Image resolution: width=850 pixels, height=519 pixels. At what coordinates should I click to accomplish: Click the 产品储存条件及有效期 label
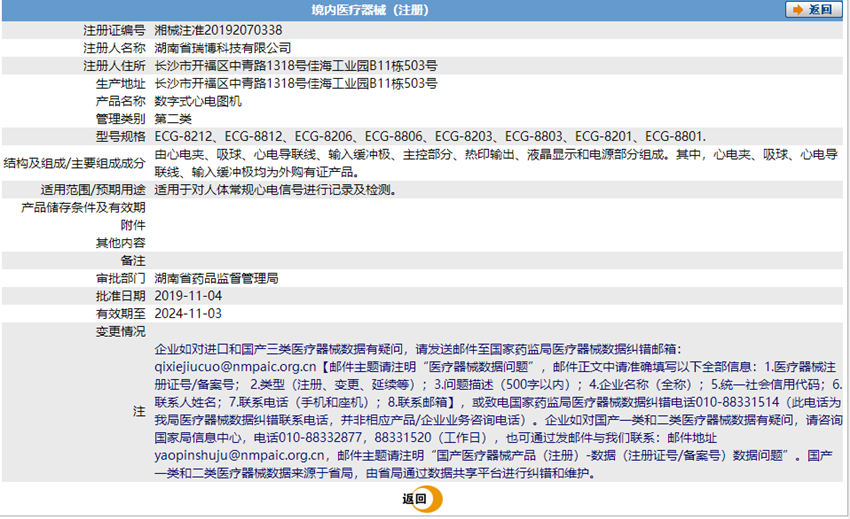(83, 208)
